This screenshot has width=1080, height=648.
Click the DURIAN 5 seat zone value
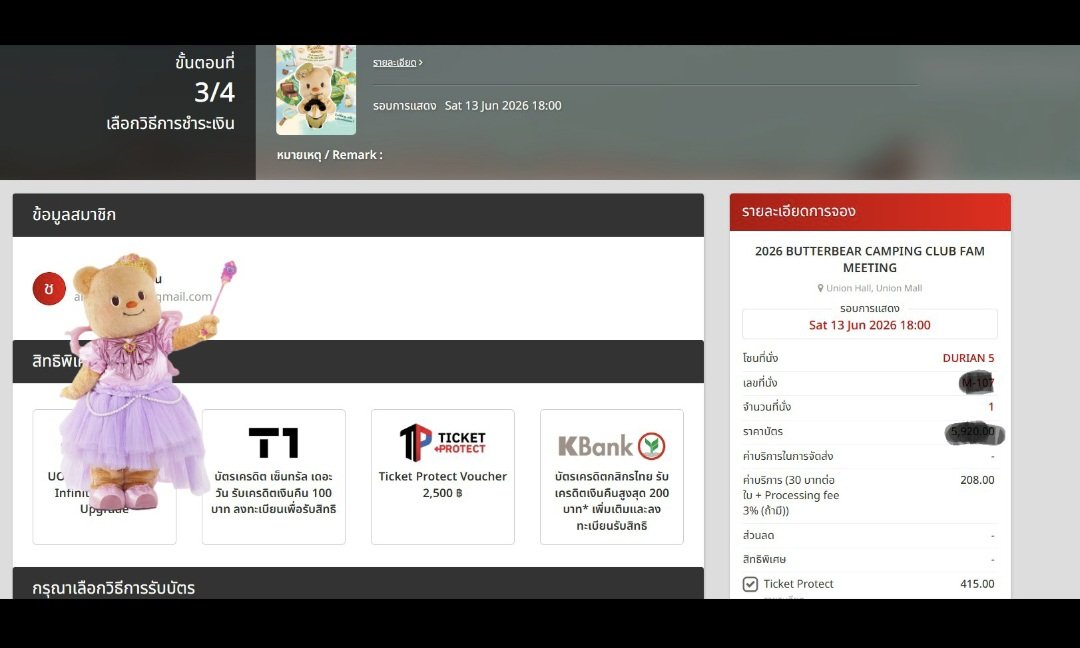coord(968,358)
